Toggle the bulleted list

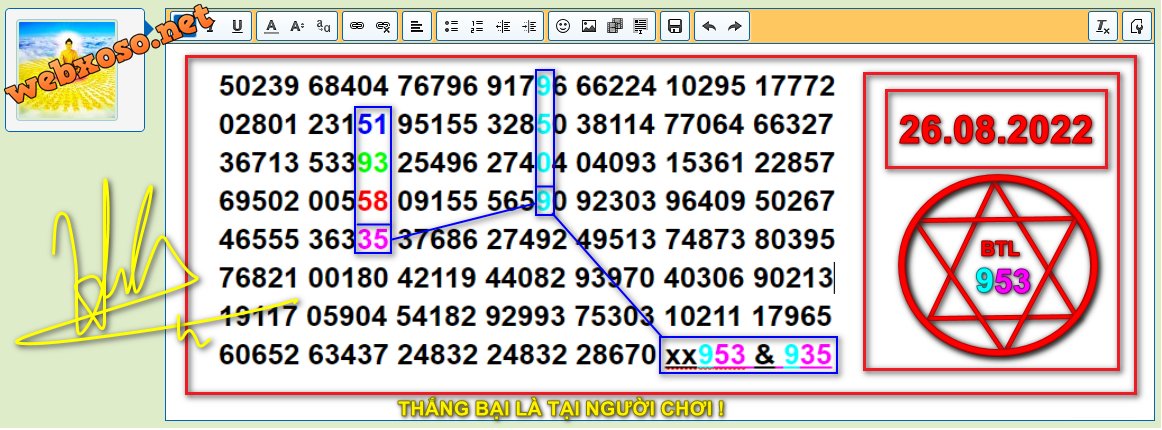point(451,27)
